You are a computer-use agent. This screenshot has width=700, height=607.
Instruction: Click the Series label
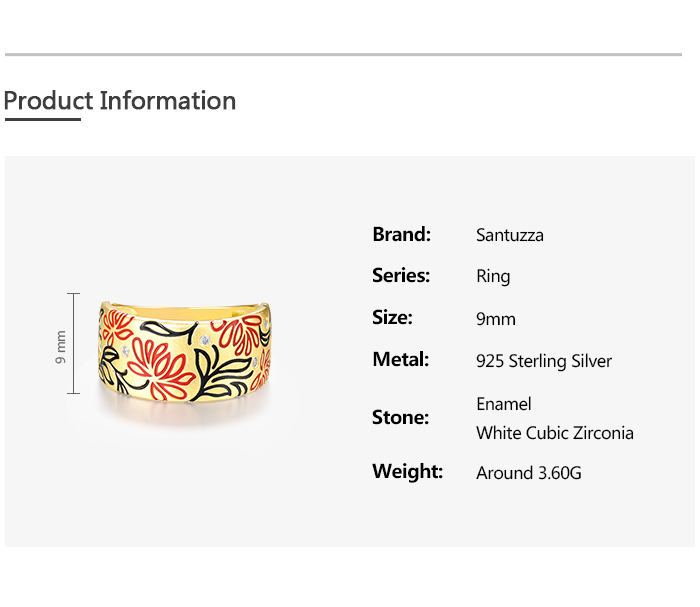(401, 275)
